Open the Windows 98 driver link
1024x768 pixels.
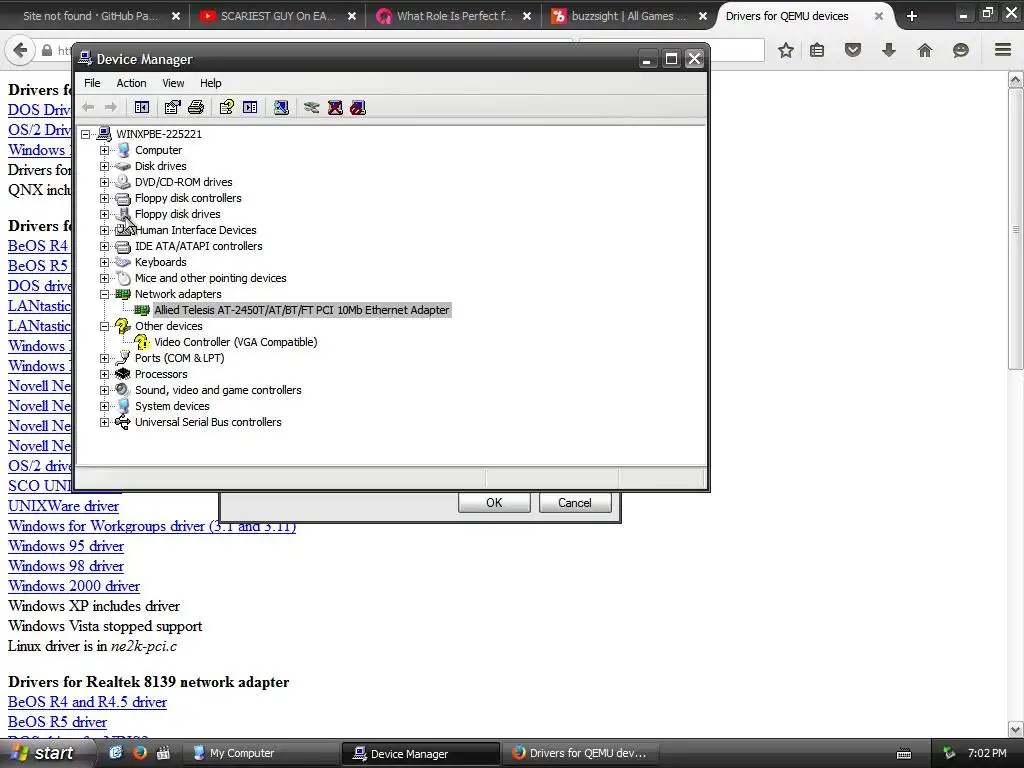[66, 566]
